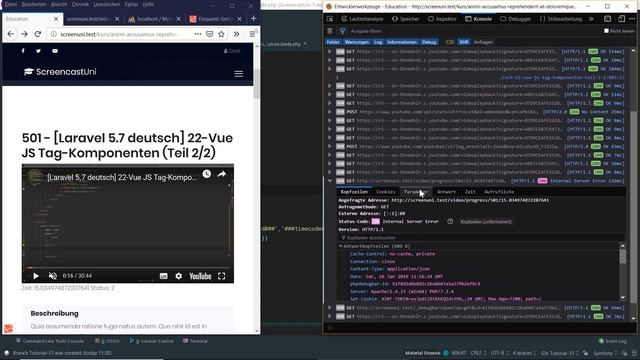The width and height of the screenshot is (640, 360).
Task: Switch to the Aufrufliste request tab
Action: click(x=499, y=192)
